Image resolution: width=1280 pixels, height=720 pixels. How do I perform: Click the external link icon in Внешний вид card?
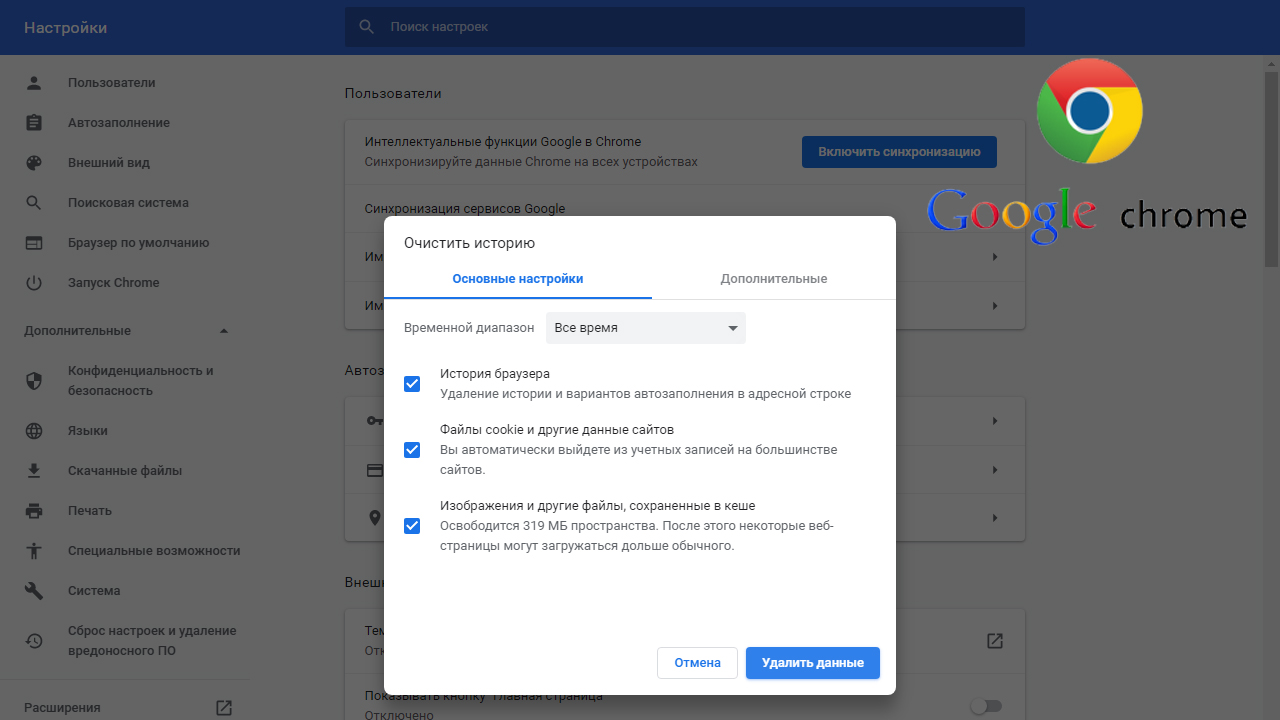995,641
